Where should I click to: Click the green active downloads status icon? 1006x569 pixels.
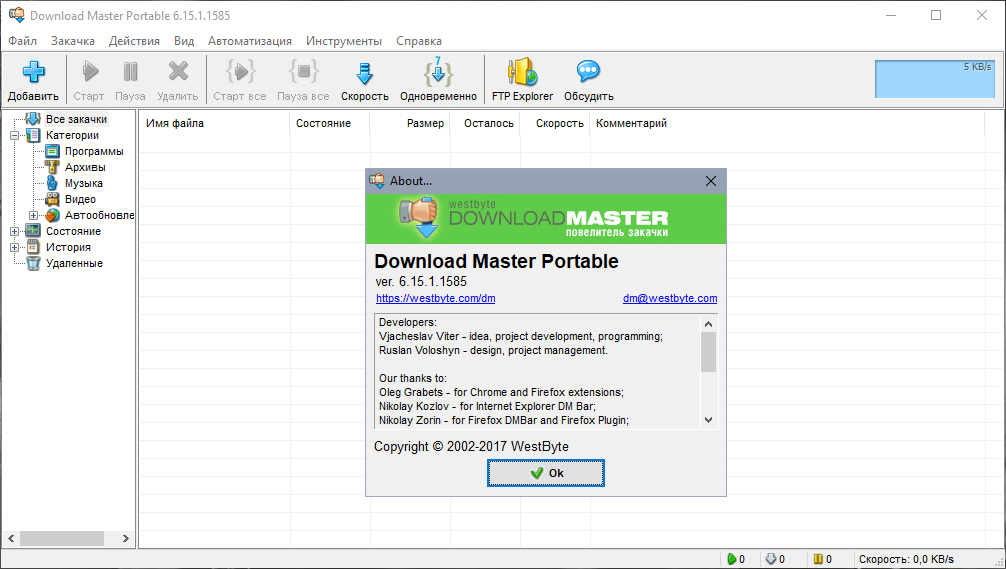[x=731, y=559]
